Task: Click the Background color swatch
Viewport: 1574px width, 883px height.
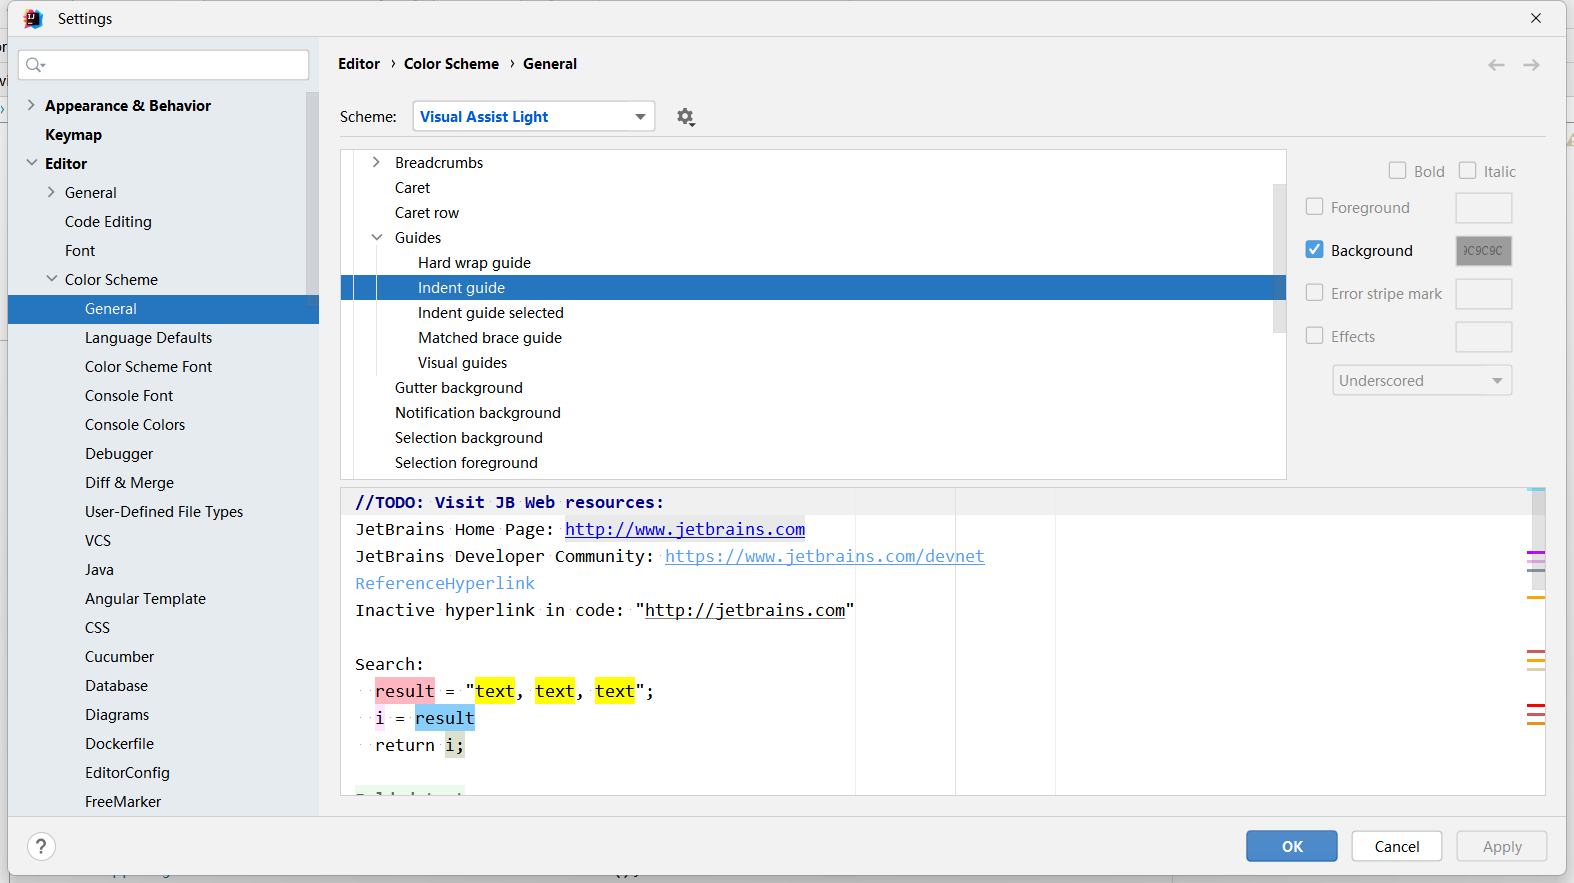Action: [x=1484, y=251]
